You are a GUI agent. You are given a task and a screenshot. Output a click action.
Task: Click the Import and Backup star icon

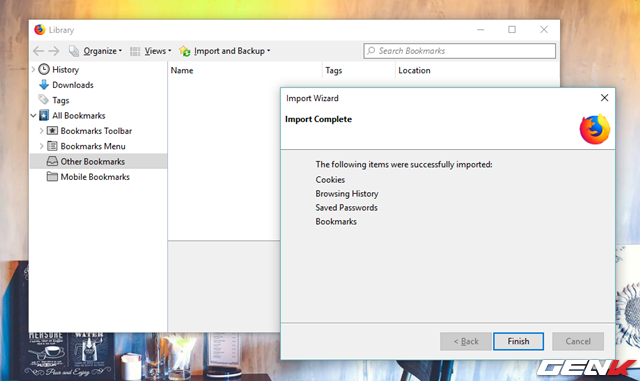(185, 51)
